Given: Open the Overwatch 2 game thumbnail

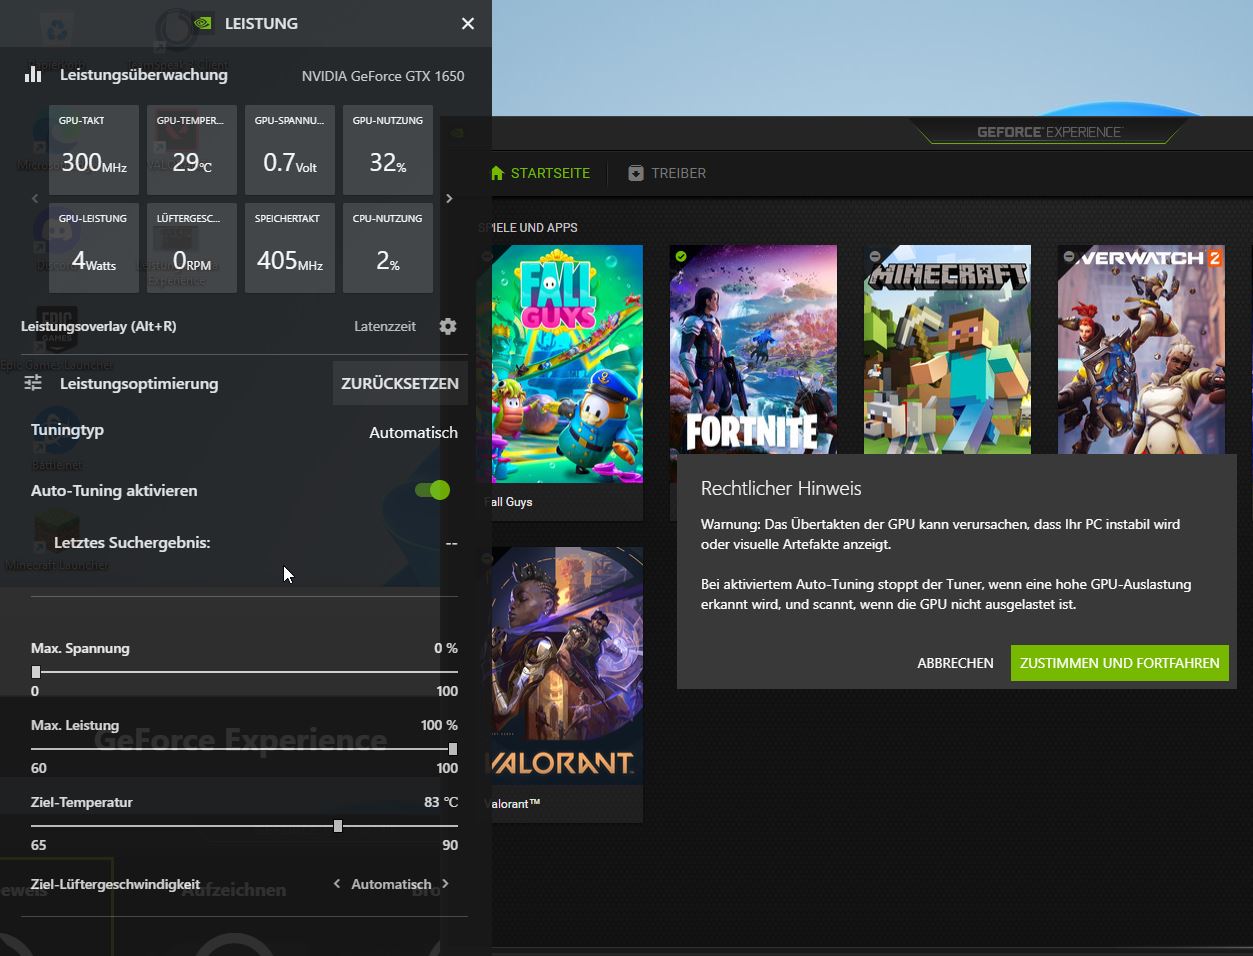Looking at the screenshot, I should click(1141, 349).
